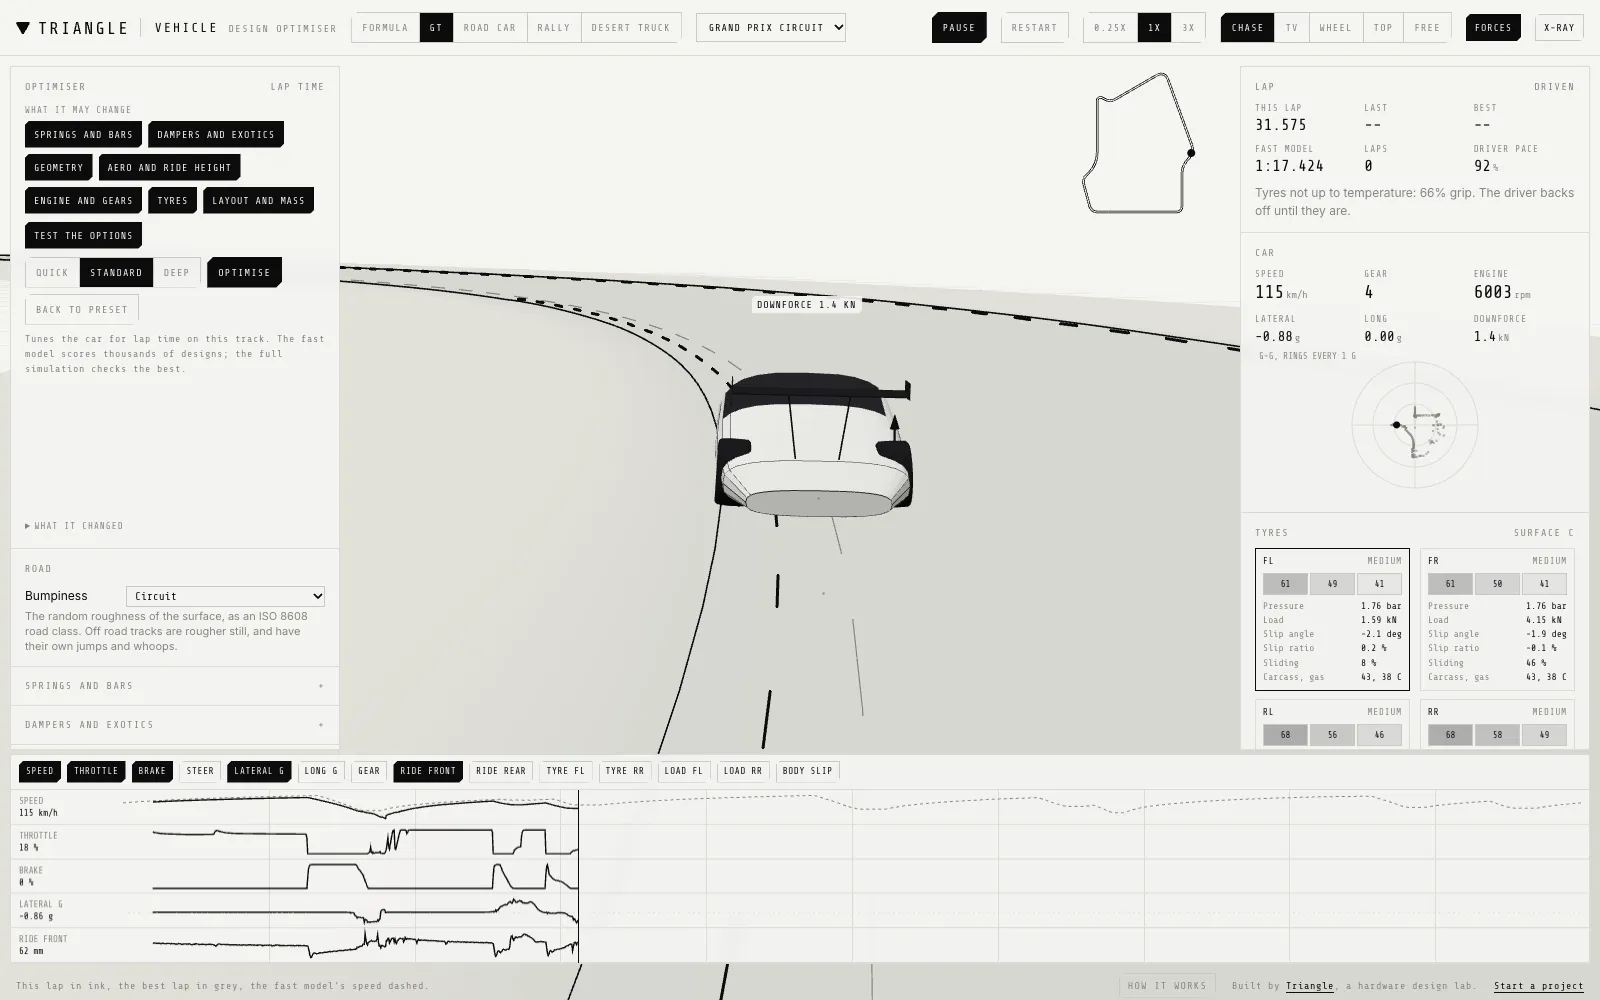Choose Deep optimisation depth
The image size is (1600, 1000).
[x=176, y=273]
